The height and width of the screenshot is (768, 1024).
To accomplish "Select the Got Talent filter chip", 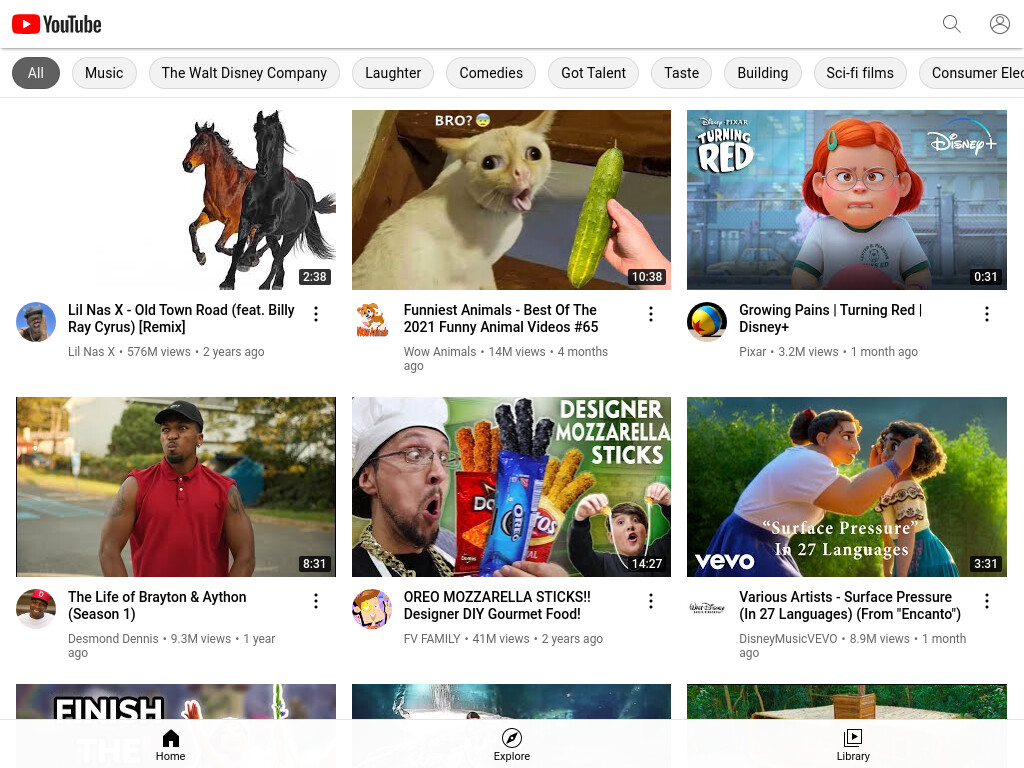I will pyautogui.click(x=593, y=73).
